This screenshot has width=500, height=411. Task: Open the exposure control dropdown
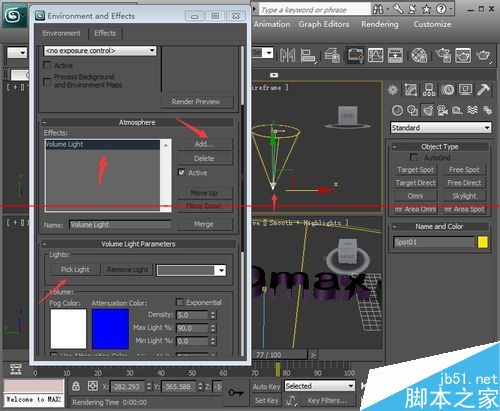pos(100,51)
